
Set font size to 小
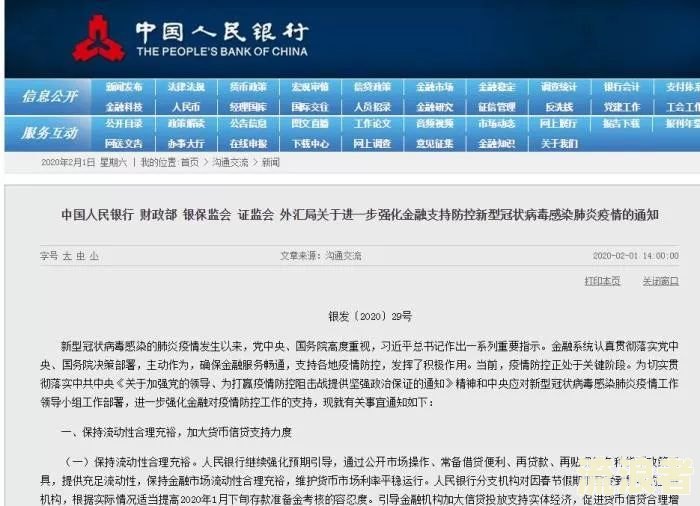coord(94,256)
